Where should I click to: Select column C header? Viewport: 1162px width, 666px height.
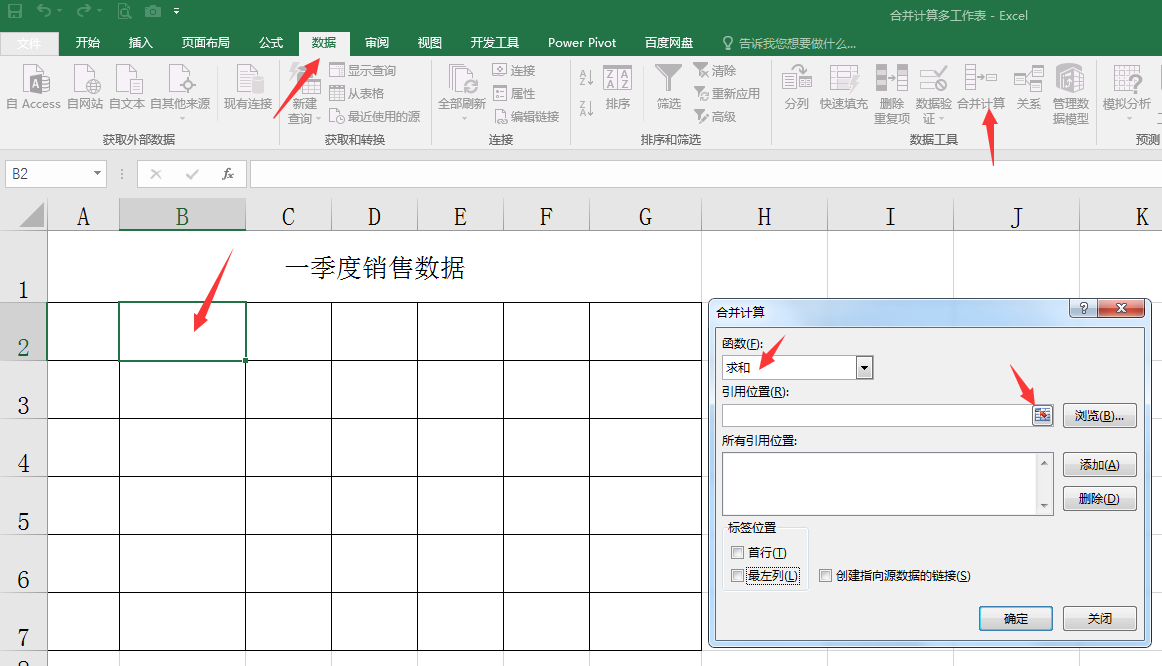point(288,216)
